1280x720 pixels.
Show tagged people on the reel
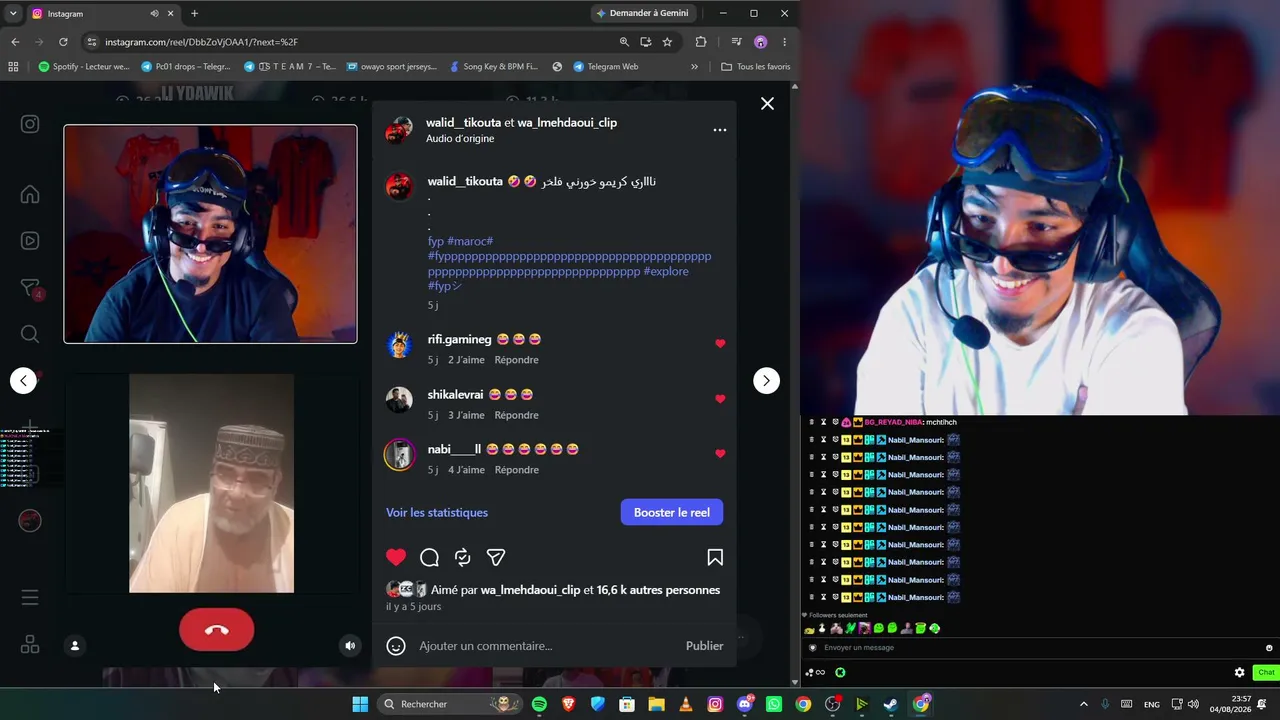click(74, 646)
